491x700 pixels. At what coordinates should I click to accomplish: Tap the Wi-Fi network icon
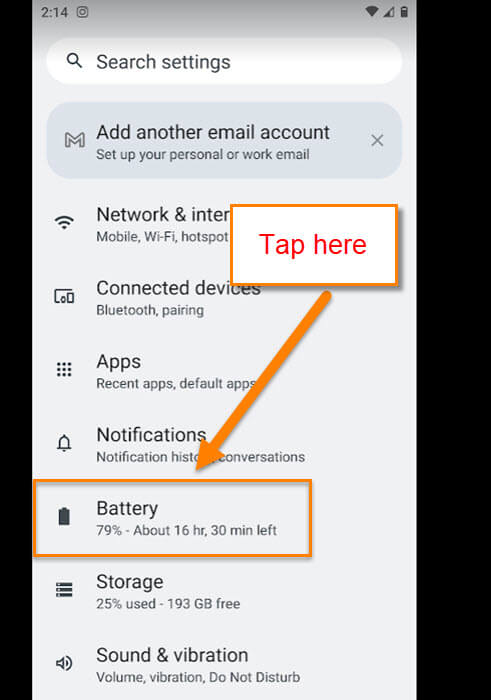coord(64,222)
